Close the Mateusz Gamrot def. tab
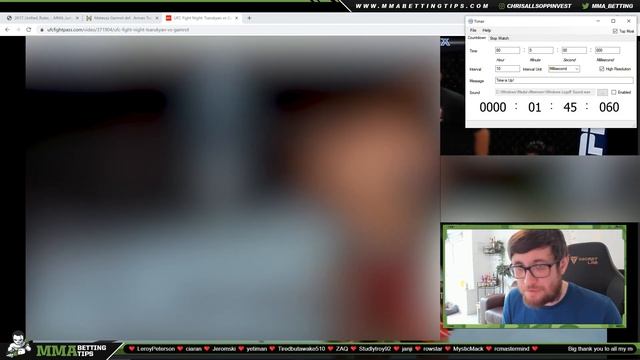The width and height of the screenshot is (640, 360). coord(157,18)
